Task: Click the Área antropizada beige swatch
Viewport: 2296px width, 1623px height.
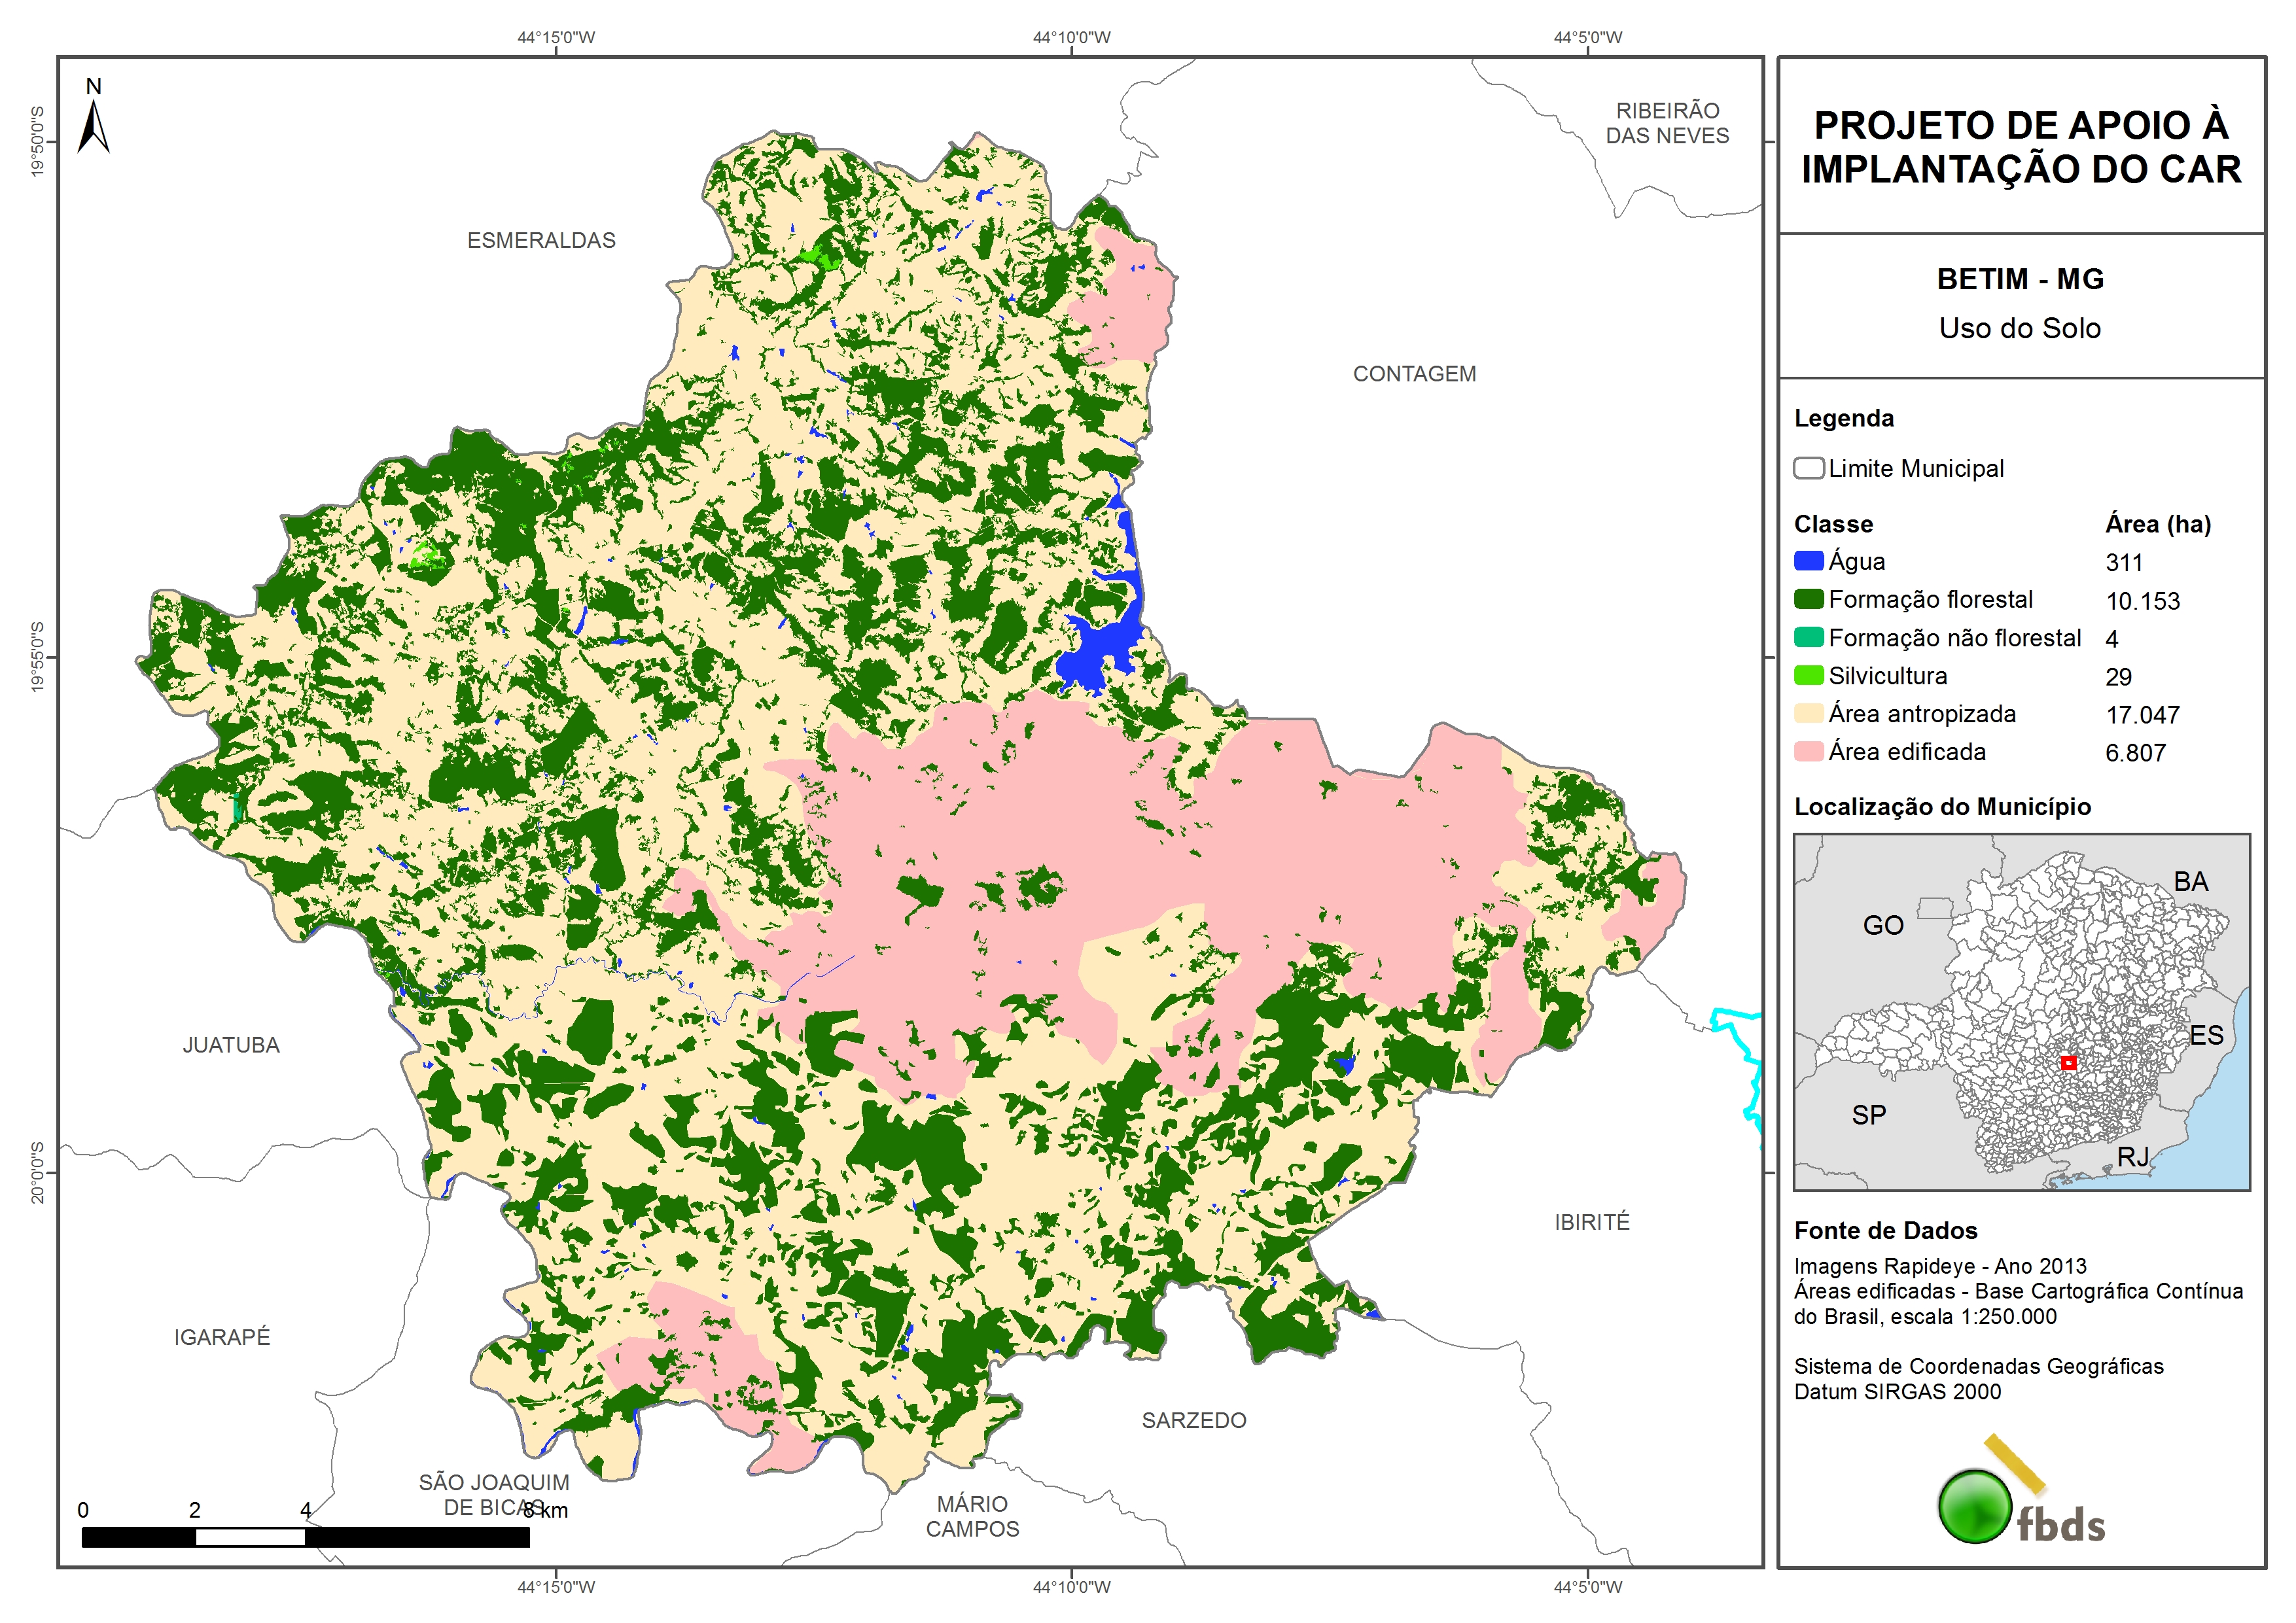Action: [1808, 713]
